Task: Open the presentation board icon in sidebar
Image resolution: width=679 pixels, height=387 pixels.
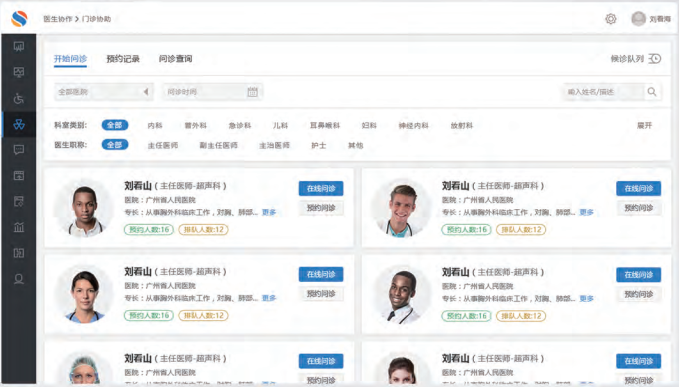Action: [x=19, y=46]
